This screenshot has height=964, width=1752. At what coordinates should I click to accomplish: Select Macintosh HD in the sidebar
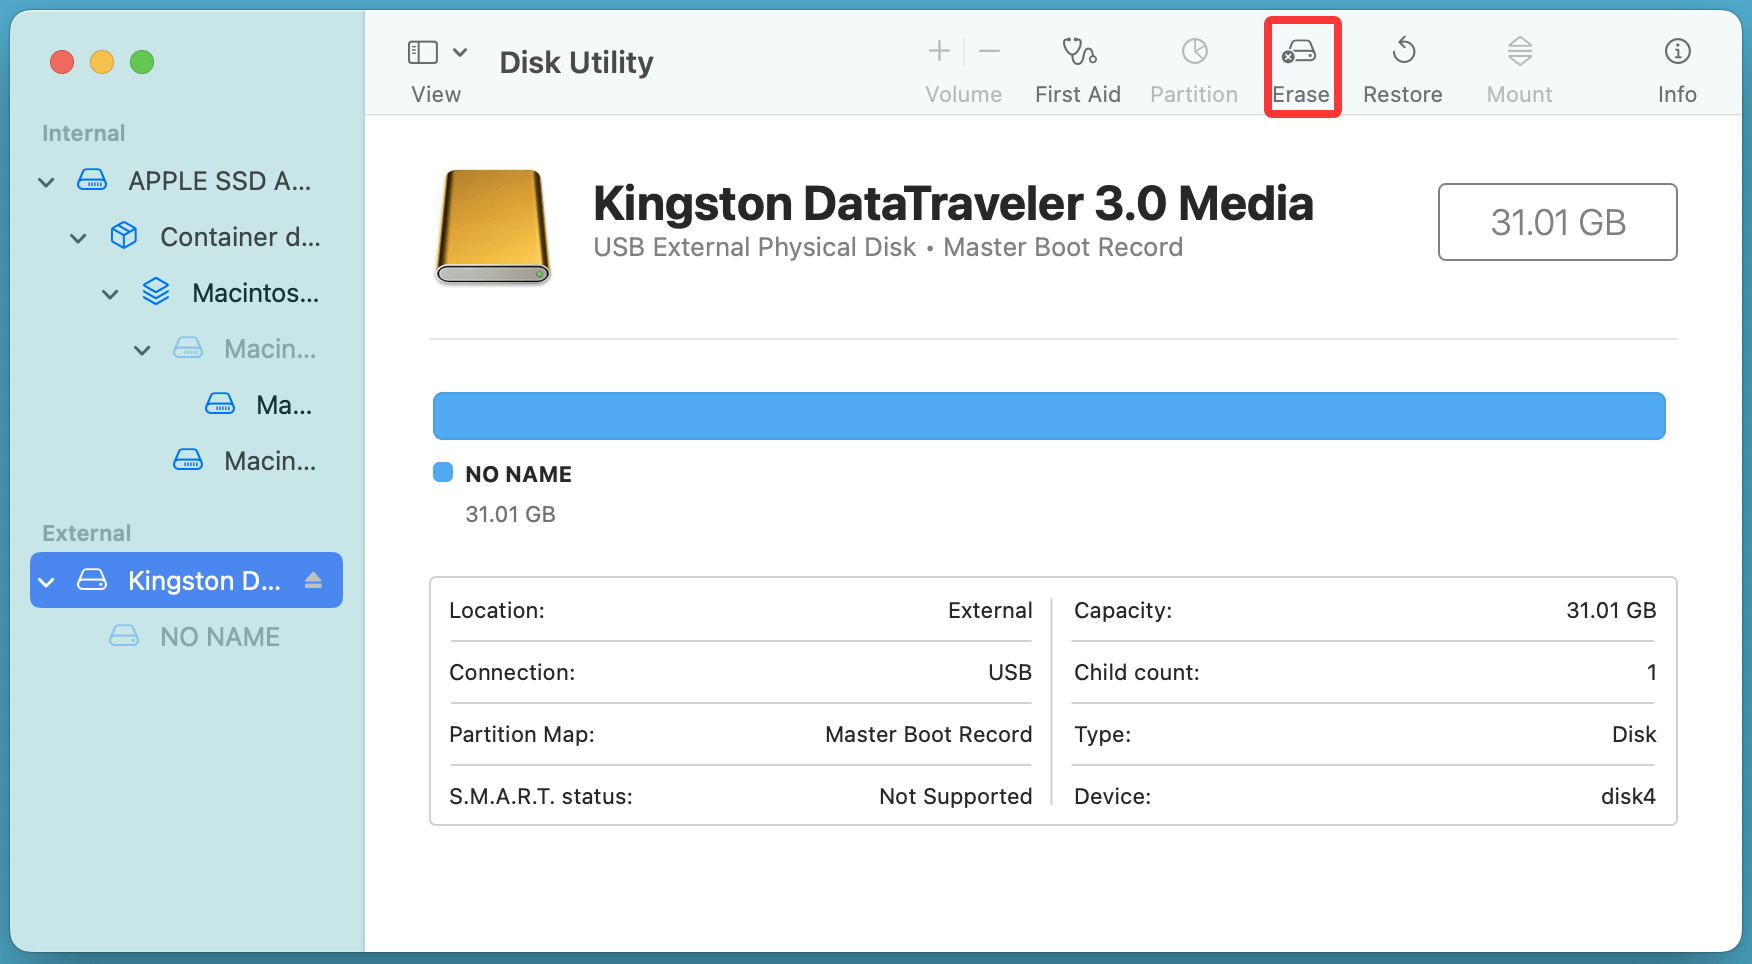click(255, 293)
